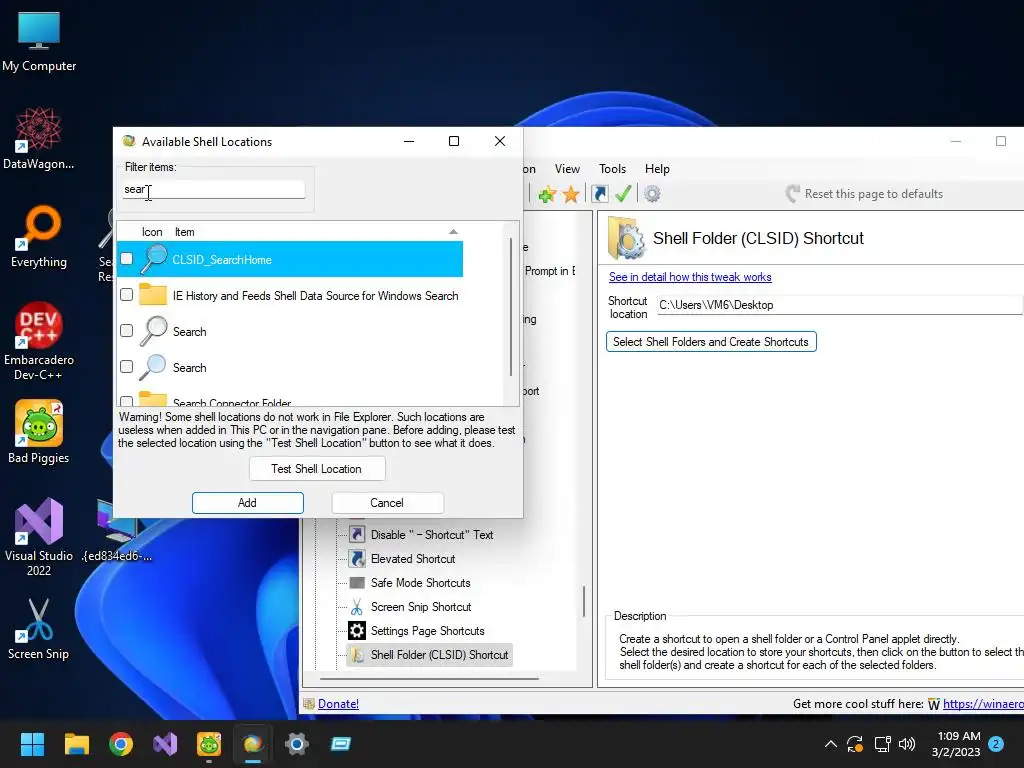Switch to Winaero Tweaker on the taskbar
Image resolution: width=1024 pixels, height=768 pixels.
[253, 744]
